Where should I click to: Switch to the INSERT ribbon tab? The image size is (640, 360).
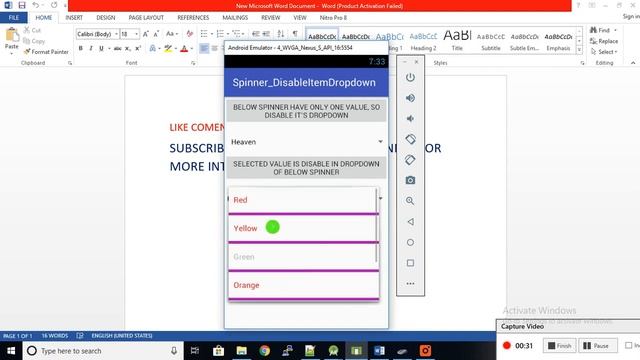click(74, 18)
